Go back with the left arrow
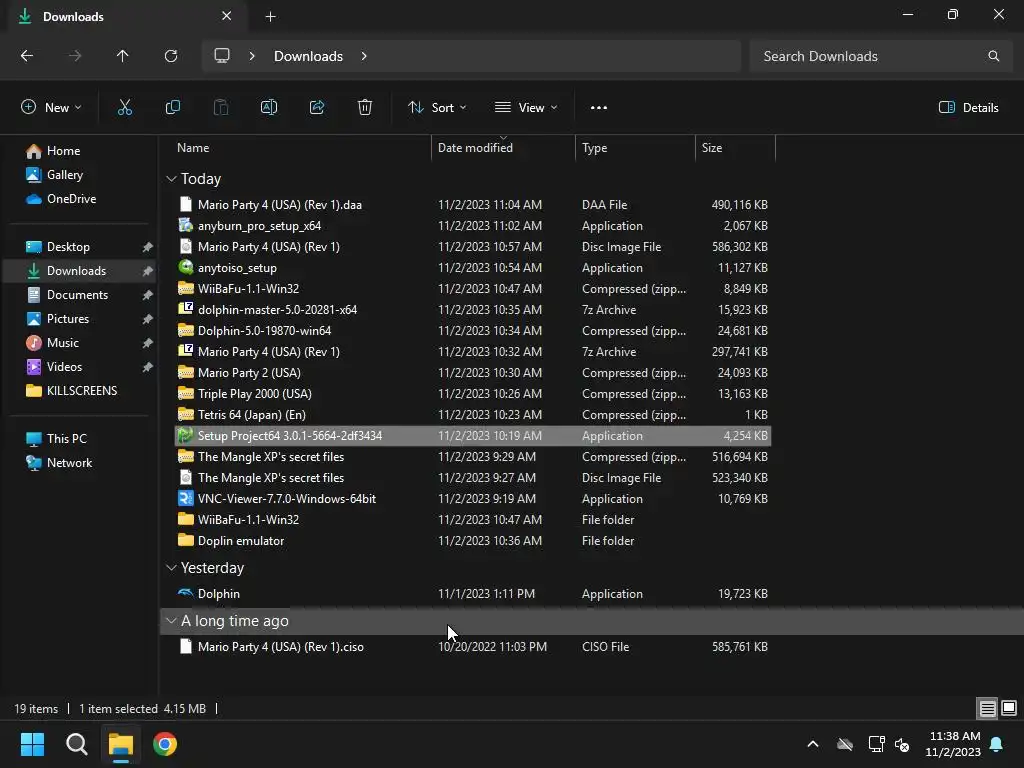The height and width of the screenshot is (768, 1024). point(27,56)
